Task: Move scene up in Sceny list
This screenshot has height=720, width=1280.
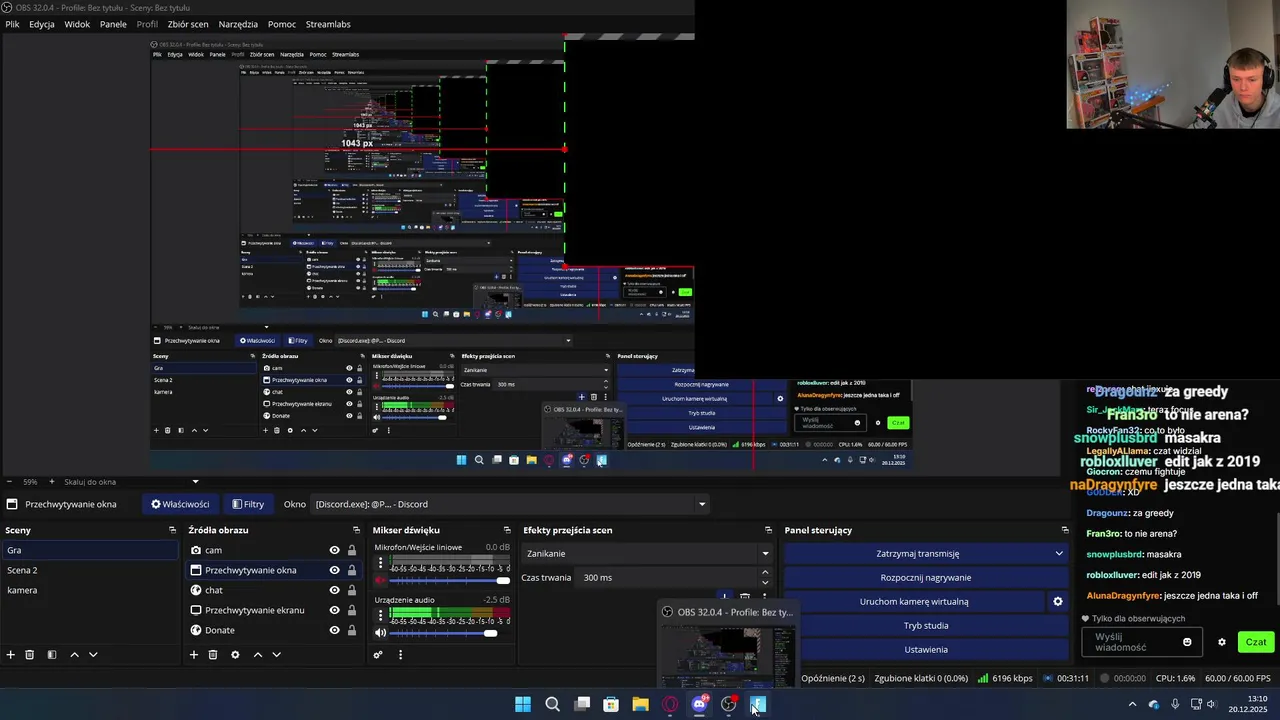Action: point(74,655)
